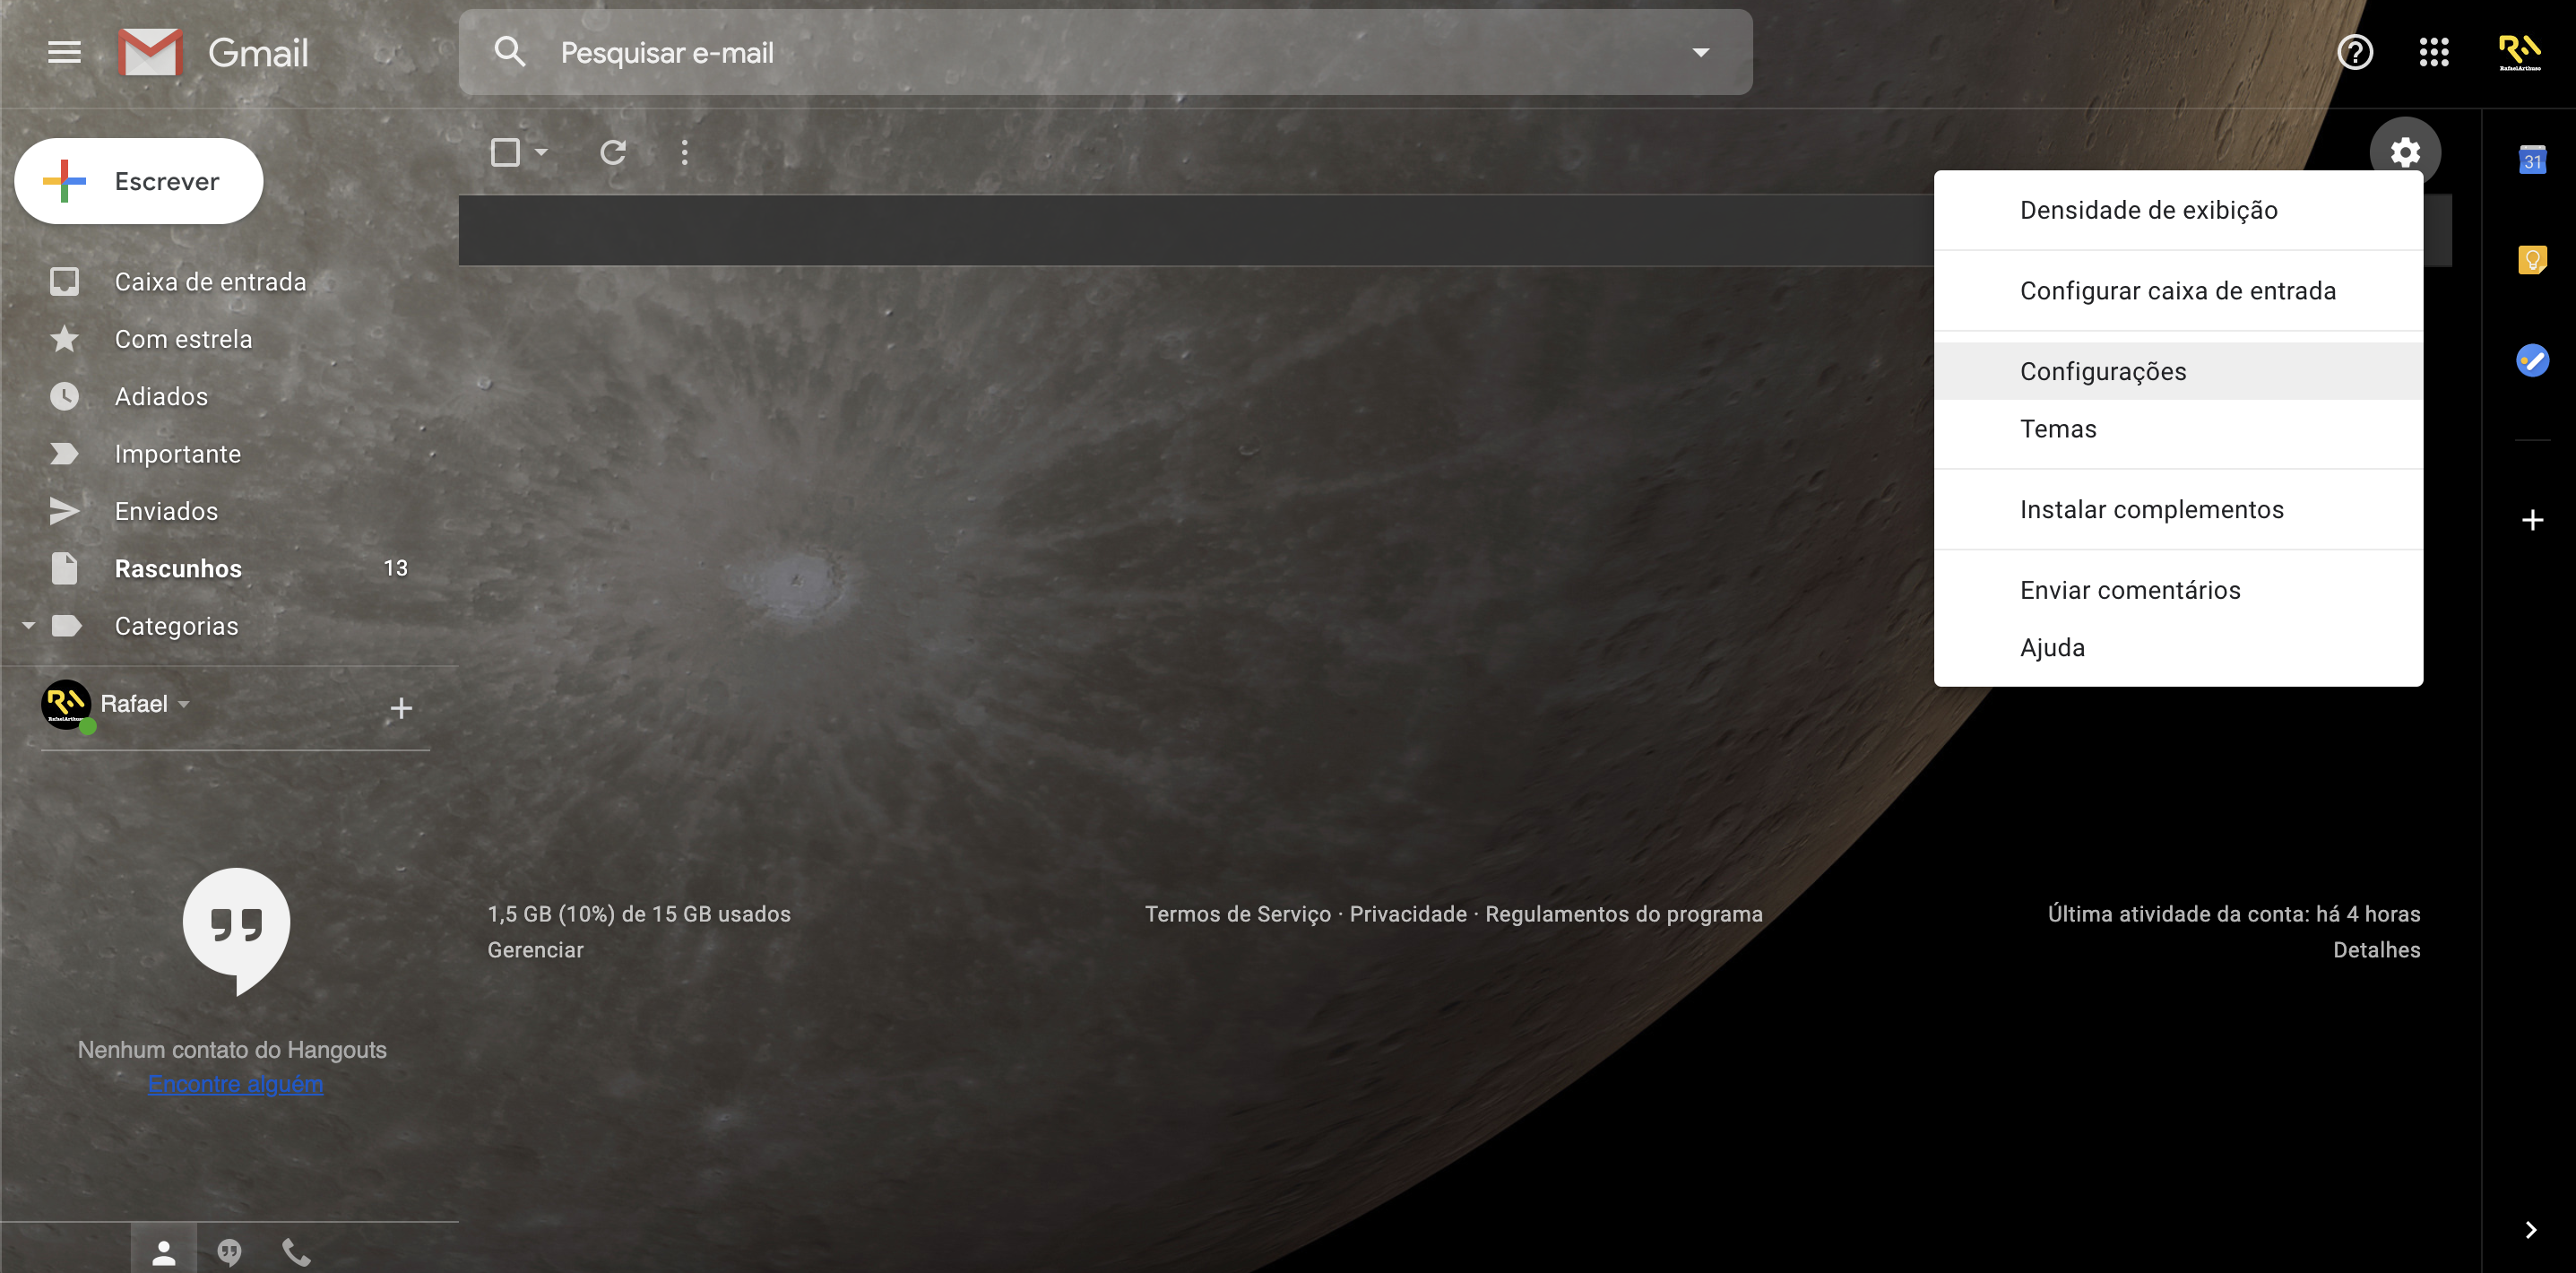Open Google Tasks side panel icon
The width and height of the screenshot is (2576, 1273).
(x=2531, y=360)
